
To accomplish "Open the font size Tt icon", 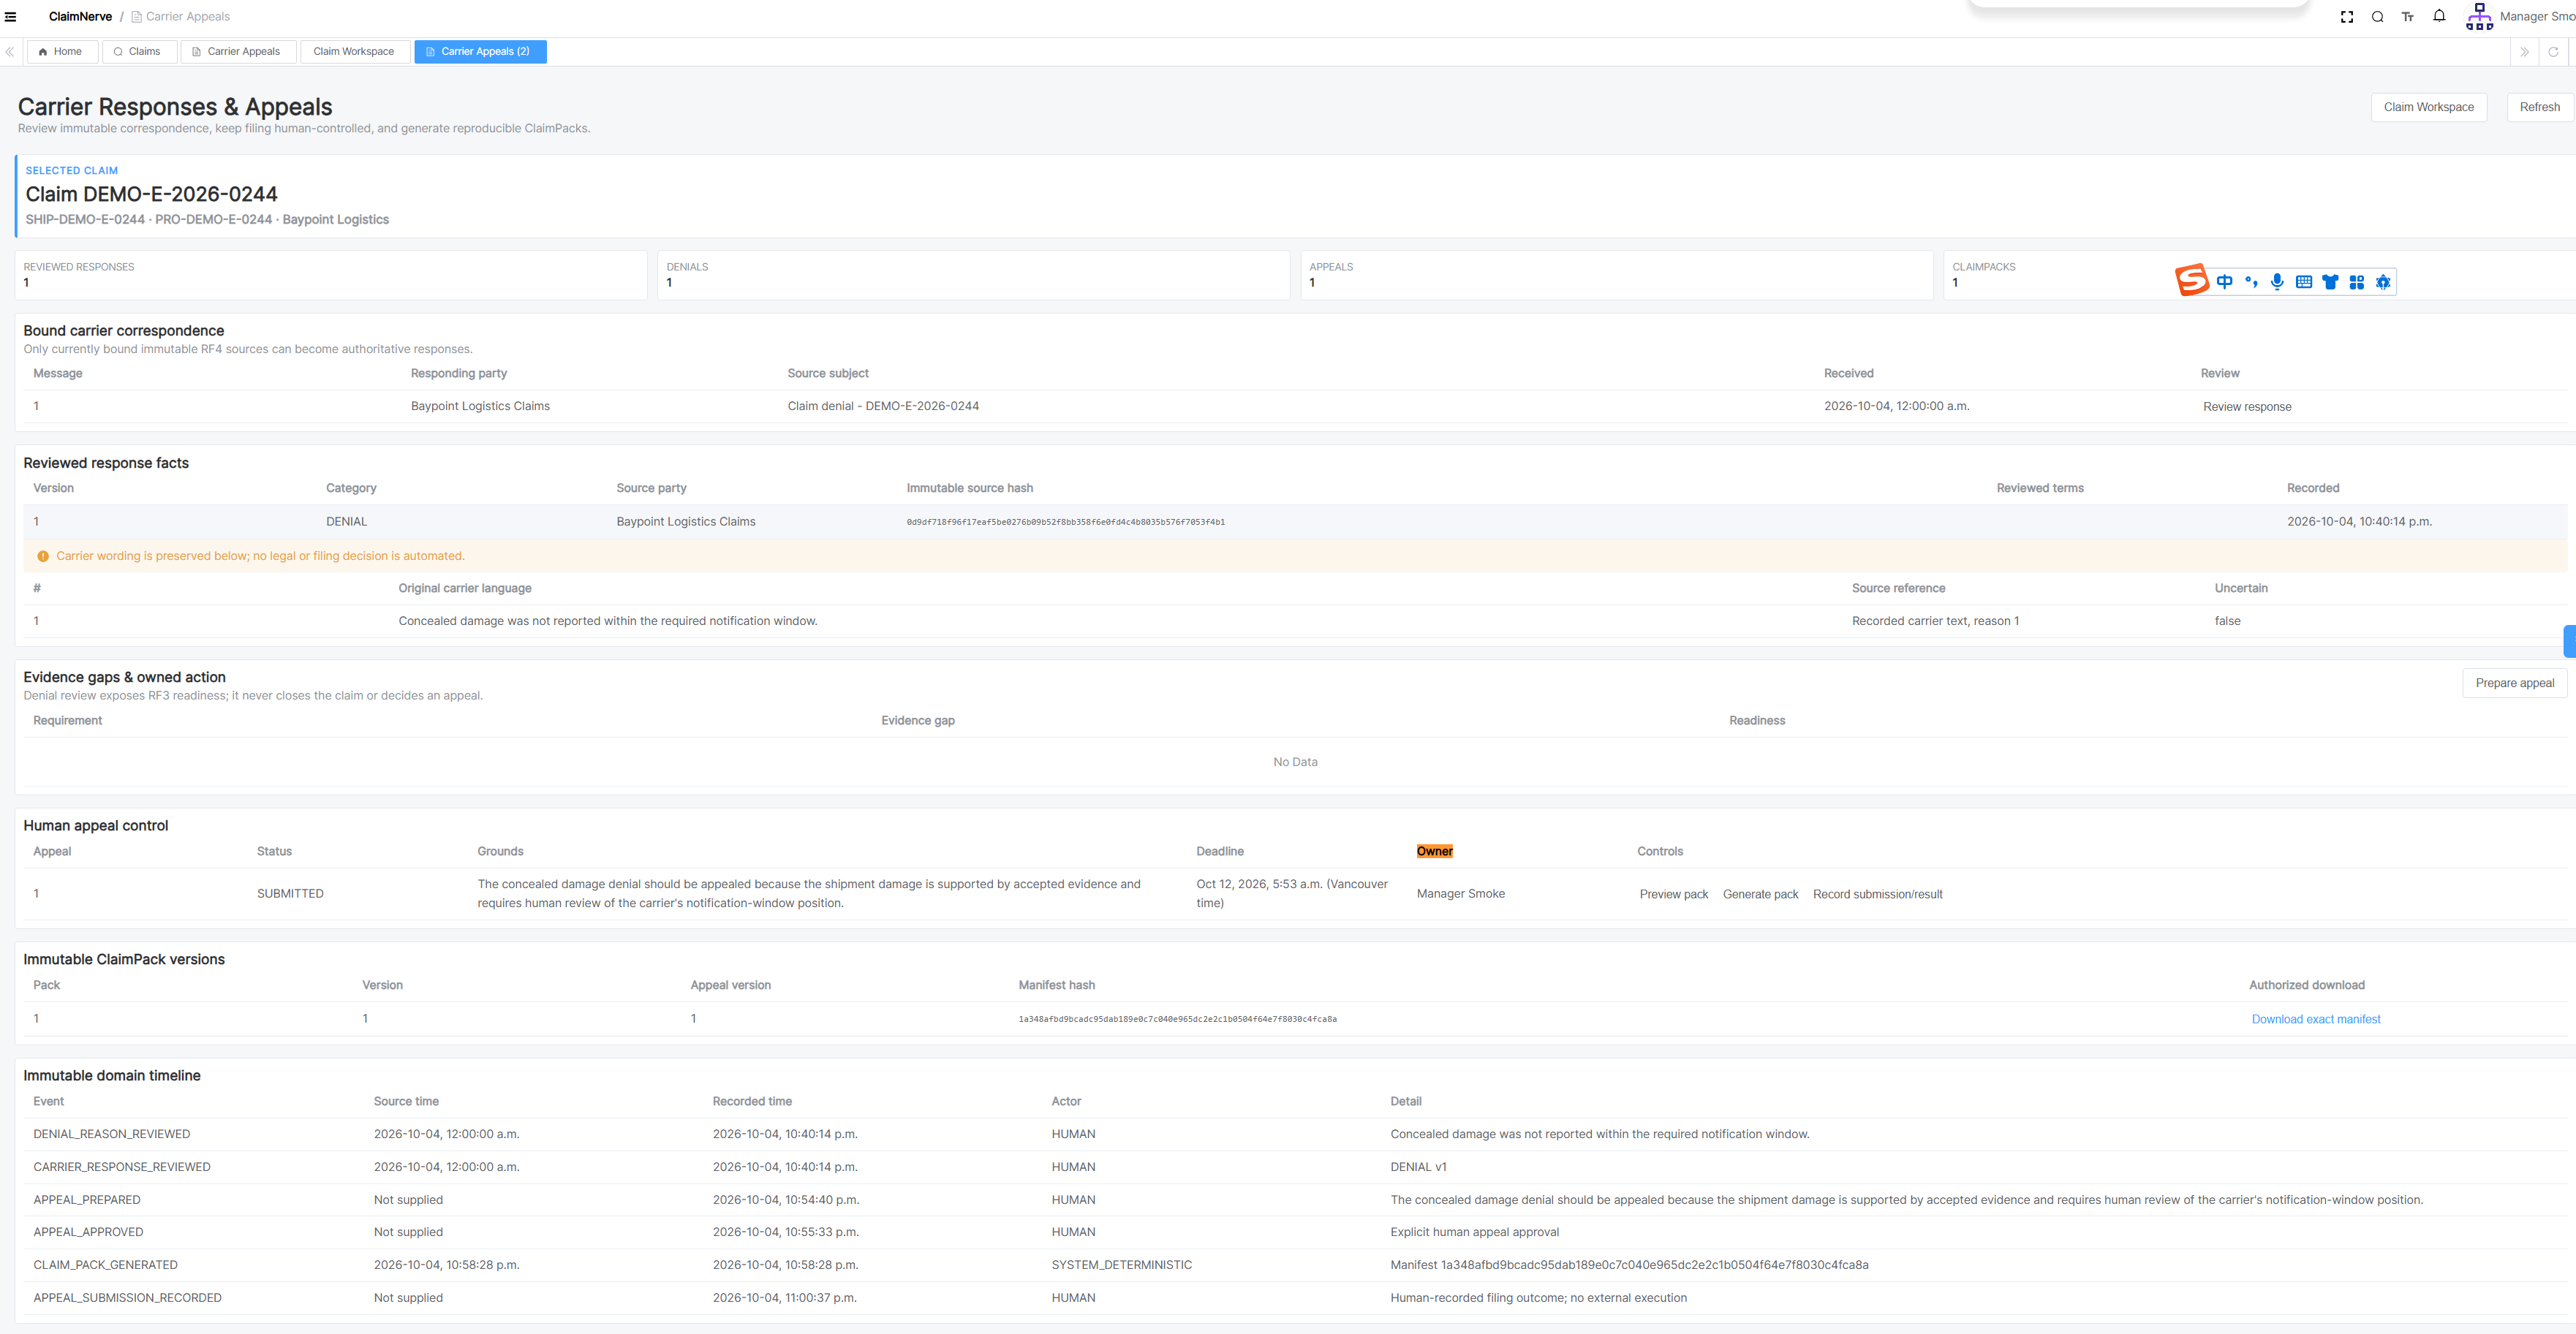I will click(x=2408, y=17).
